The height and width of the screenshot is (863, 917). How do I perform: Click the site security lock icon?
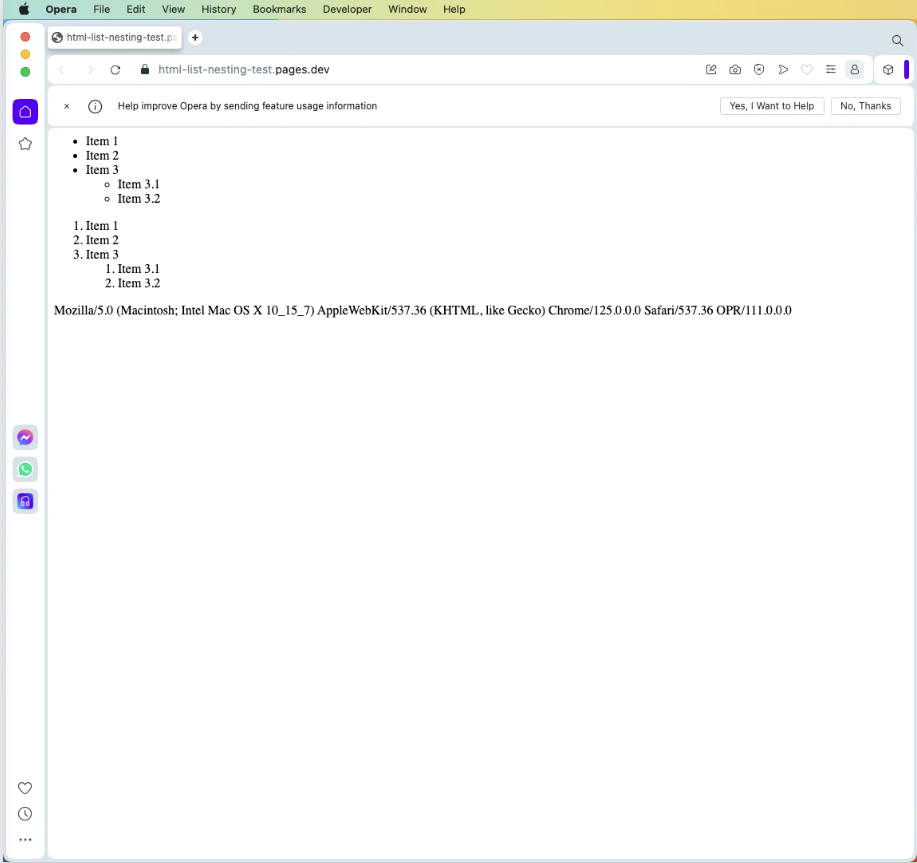[145, 70]
